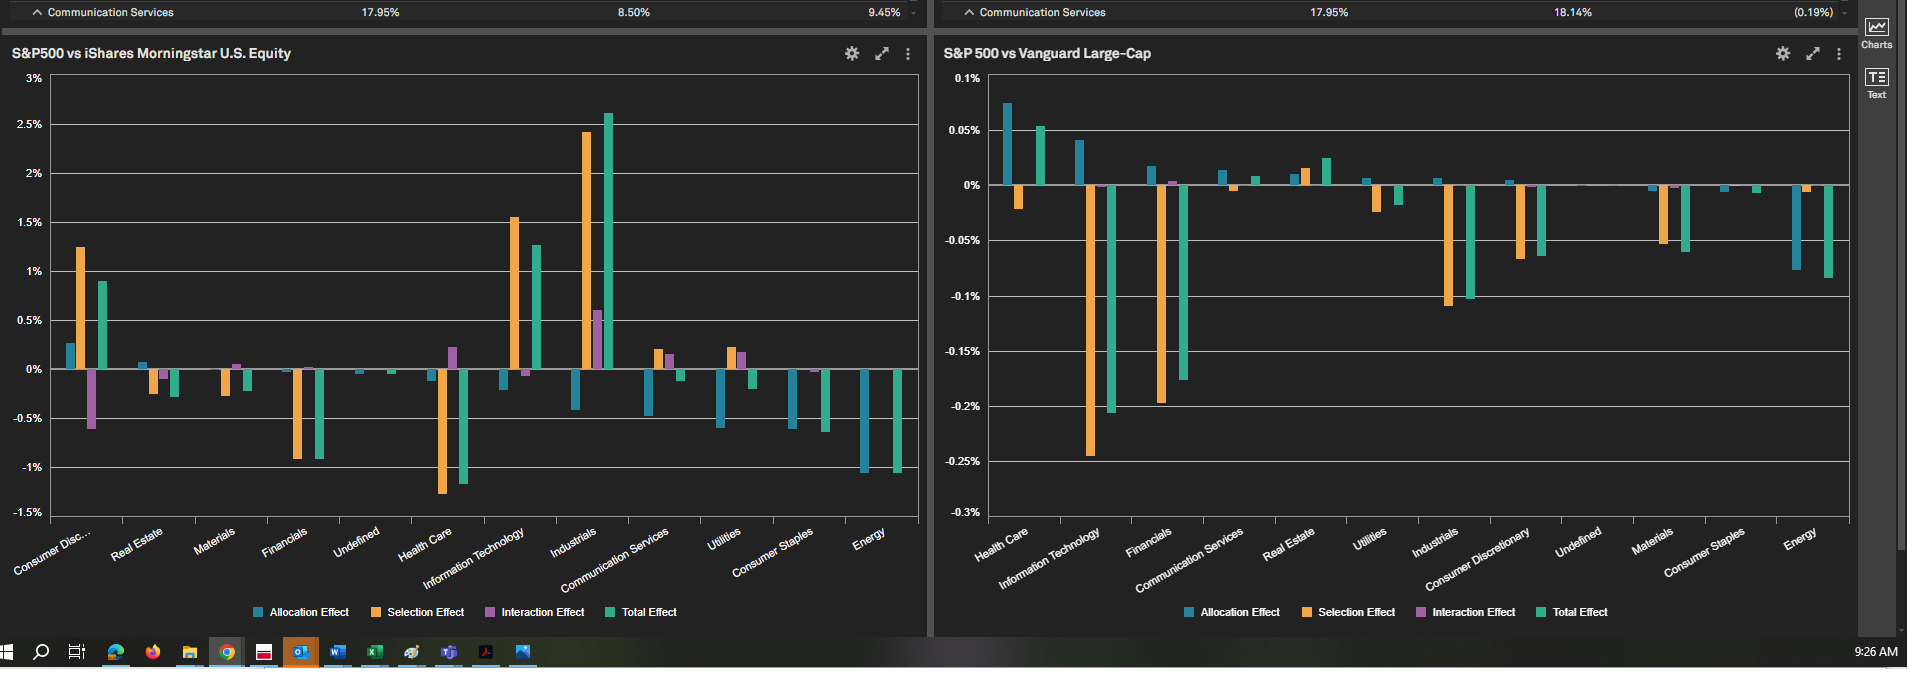Toggle Allocation Effect series in left chart legend
This screenshot has width=1910, height=674.
click(301, 612)
